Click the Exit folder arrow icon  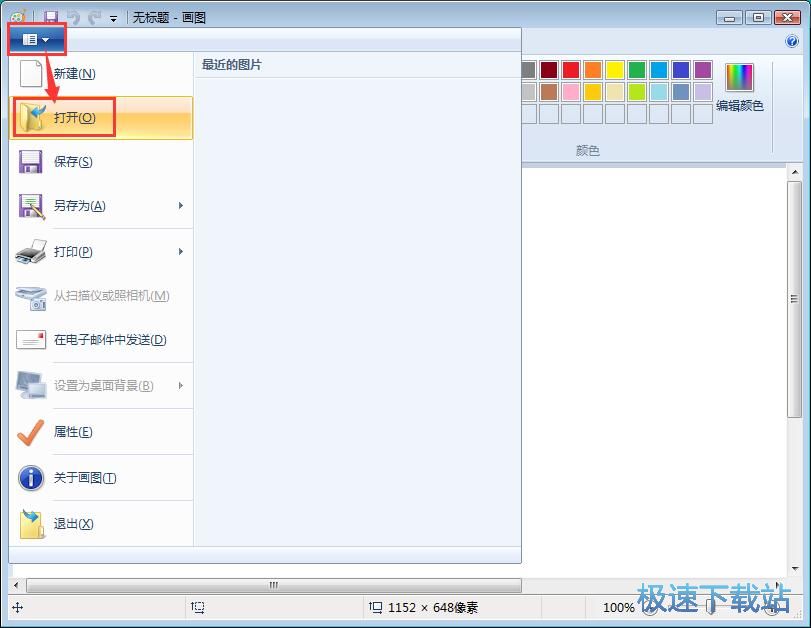pyautogui.click(x=32, y=524)
